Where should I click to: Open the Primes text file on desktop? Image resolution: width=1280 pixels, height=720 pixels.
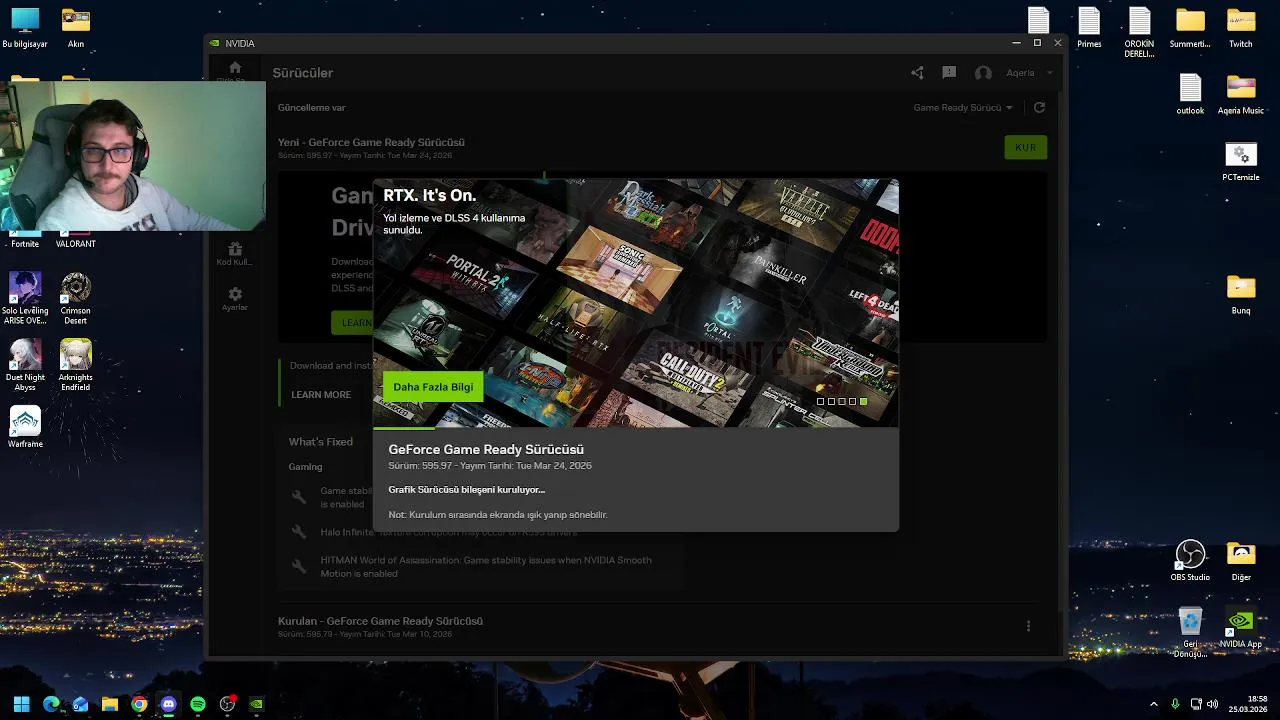(1089, 28)
